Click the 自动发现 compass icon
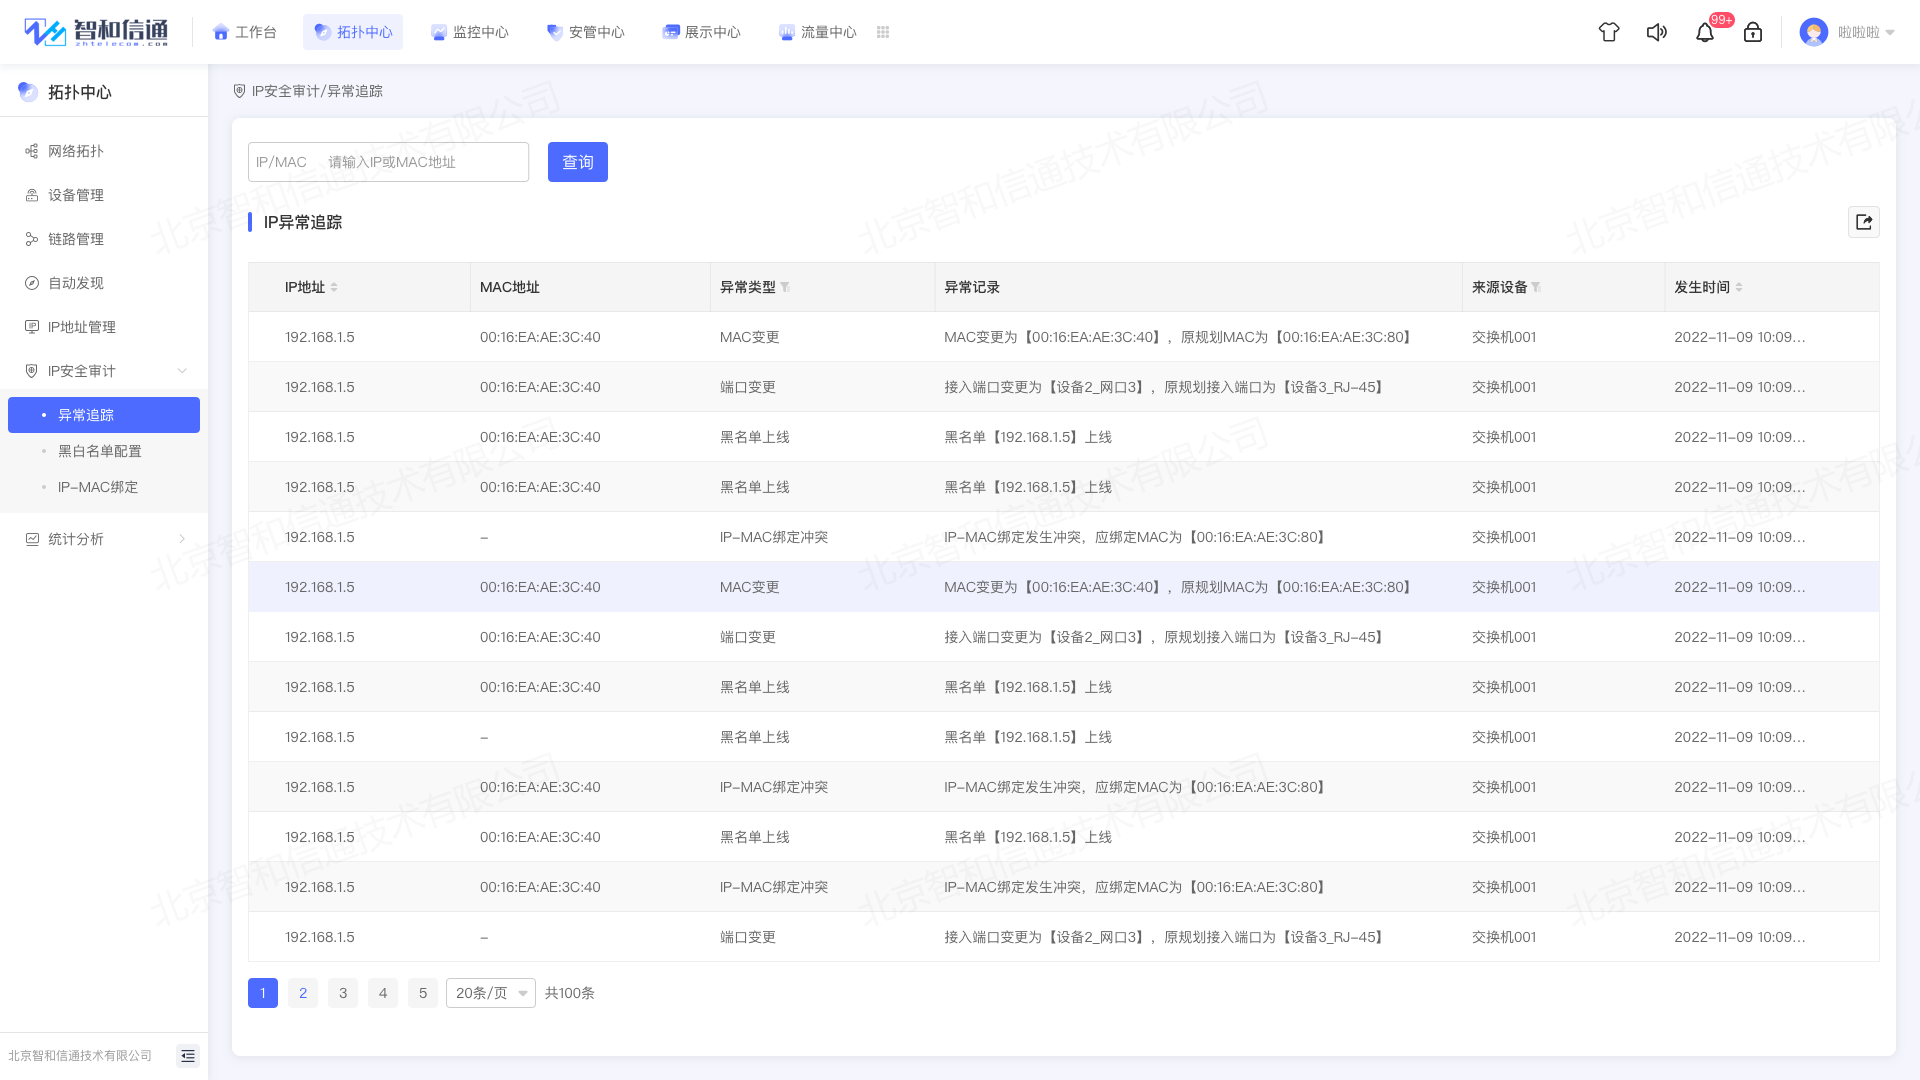This screenshot has width=1920, height=1080. 32,283
